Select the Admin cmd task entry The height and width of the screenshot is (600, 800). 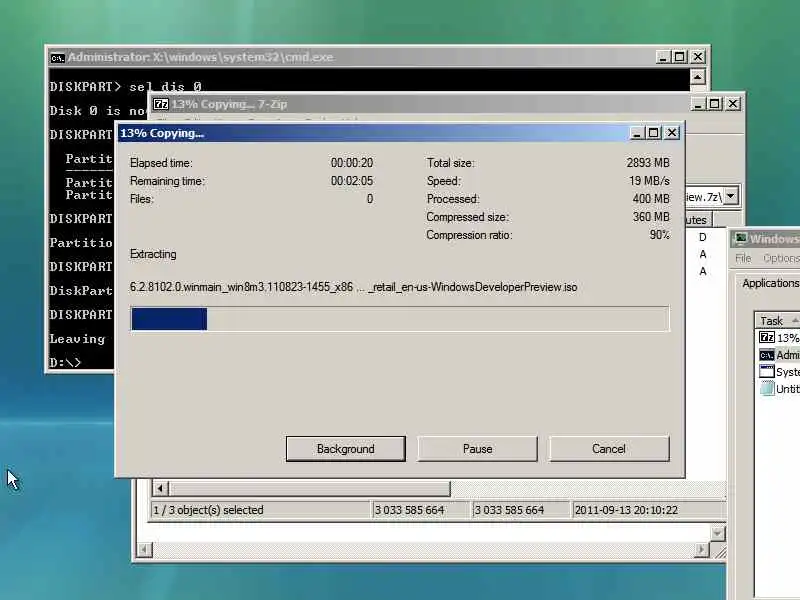point(779,355)
